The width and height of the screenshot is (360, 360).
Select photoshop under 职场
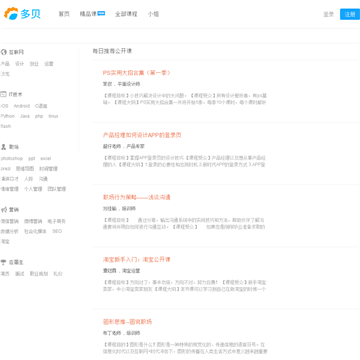(x=12, y=158)
